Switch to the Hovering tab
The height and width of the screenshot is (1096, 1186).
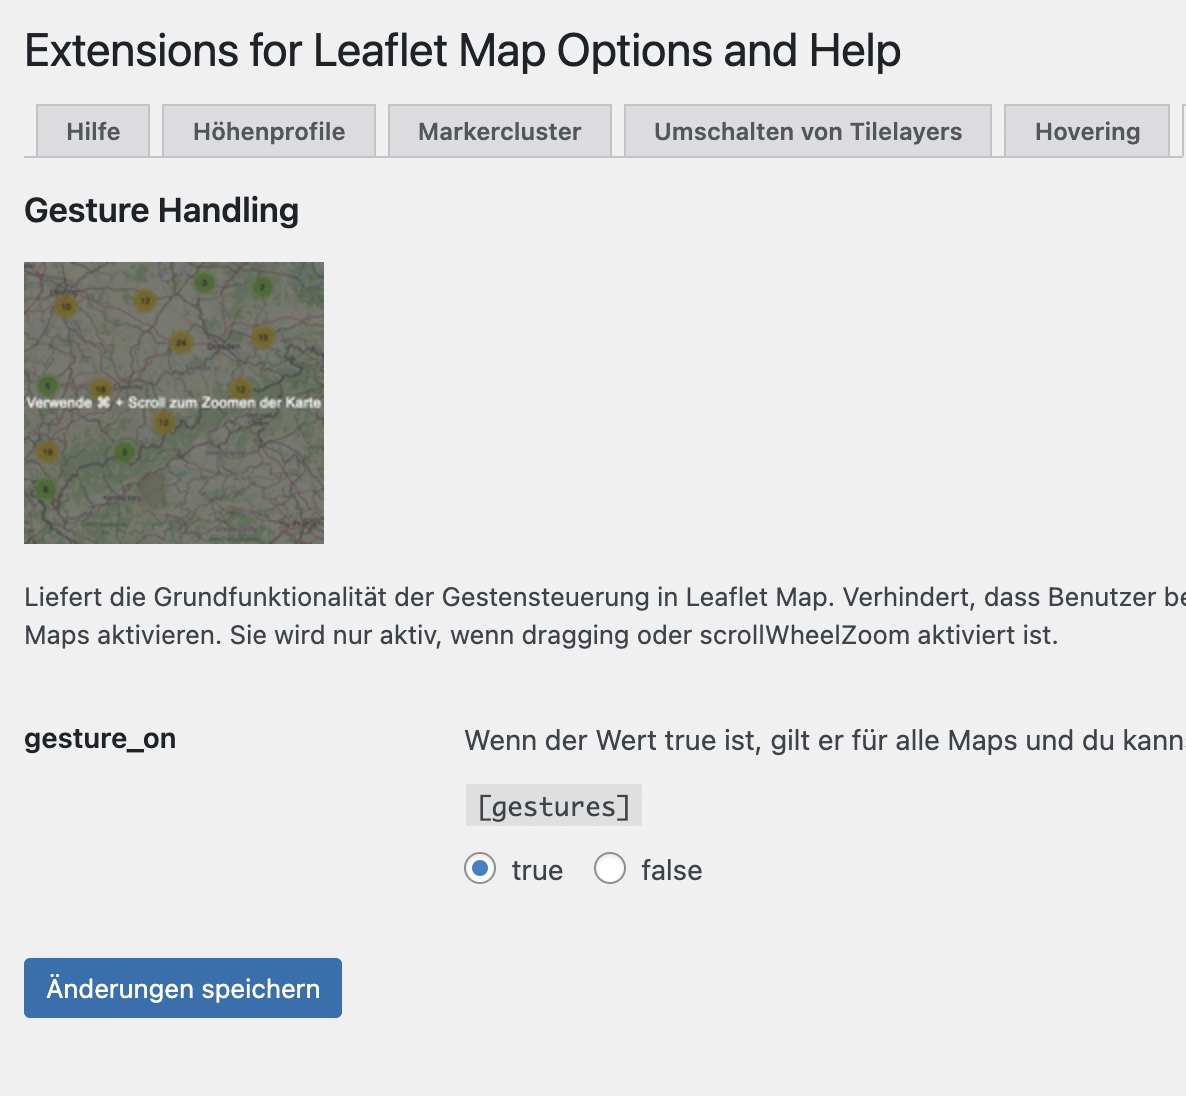click(1087, 132)
